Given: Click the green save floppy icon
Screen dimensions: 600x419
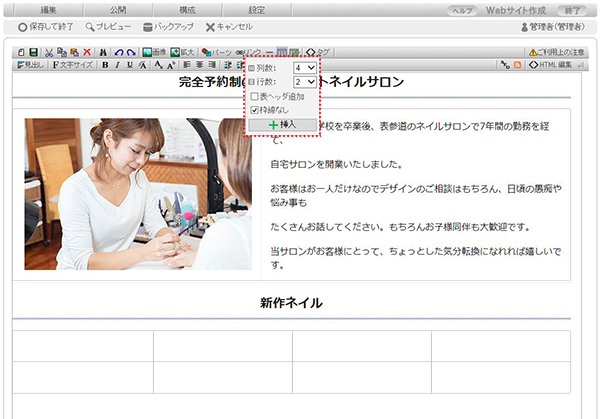Looking at the screenshot, I should 33,52.
